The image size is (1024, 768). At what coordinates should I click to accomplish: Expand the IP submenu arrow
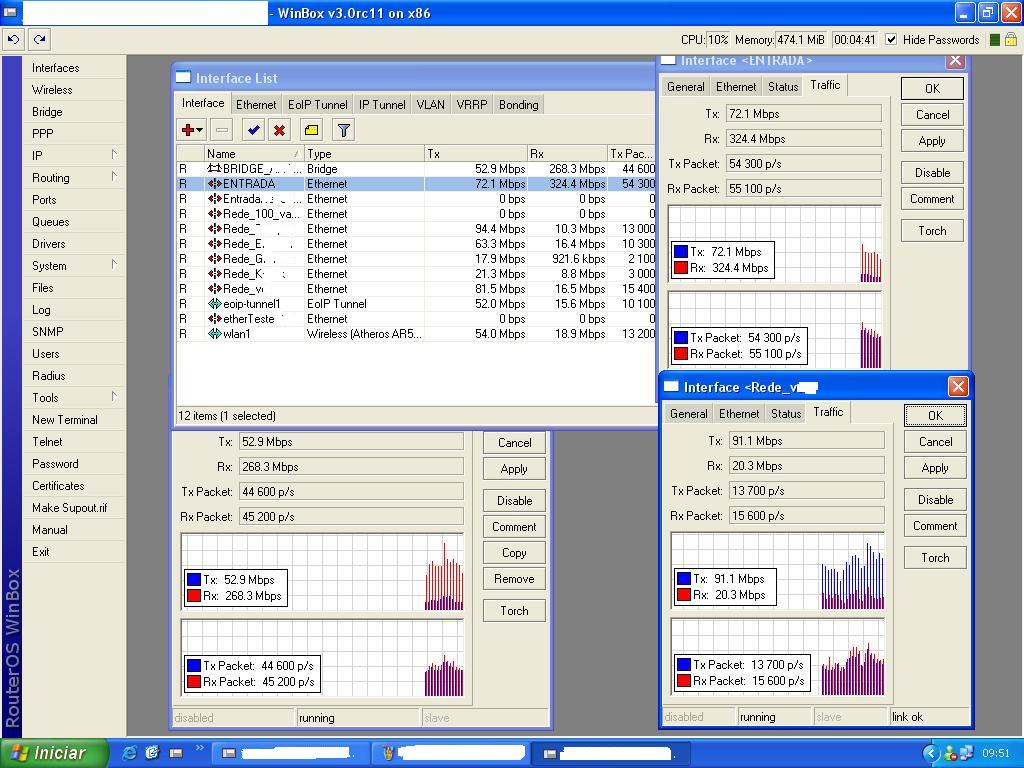click(114, 155)
